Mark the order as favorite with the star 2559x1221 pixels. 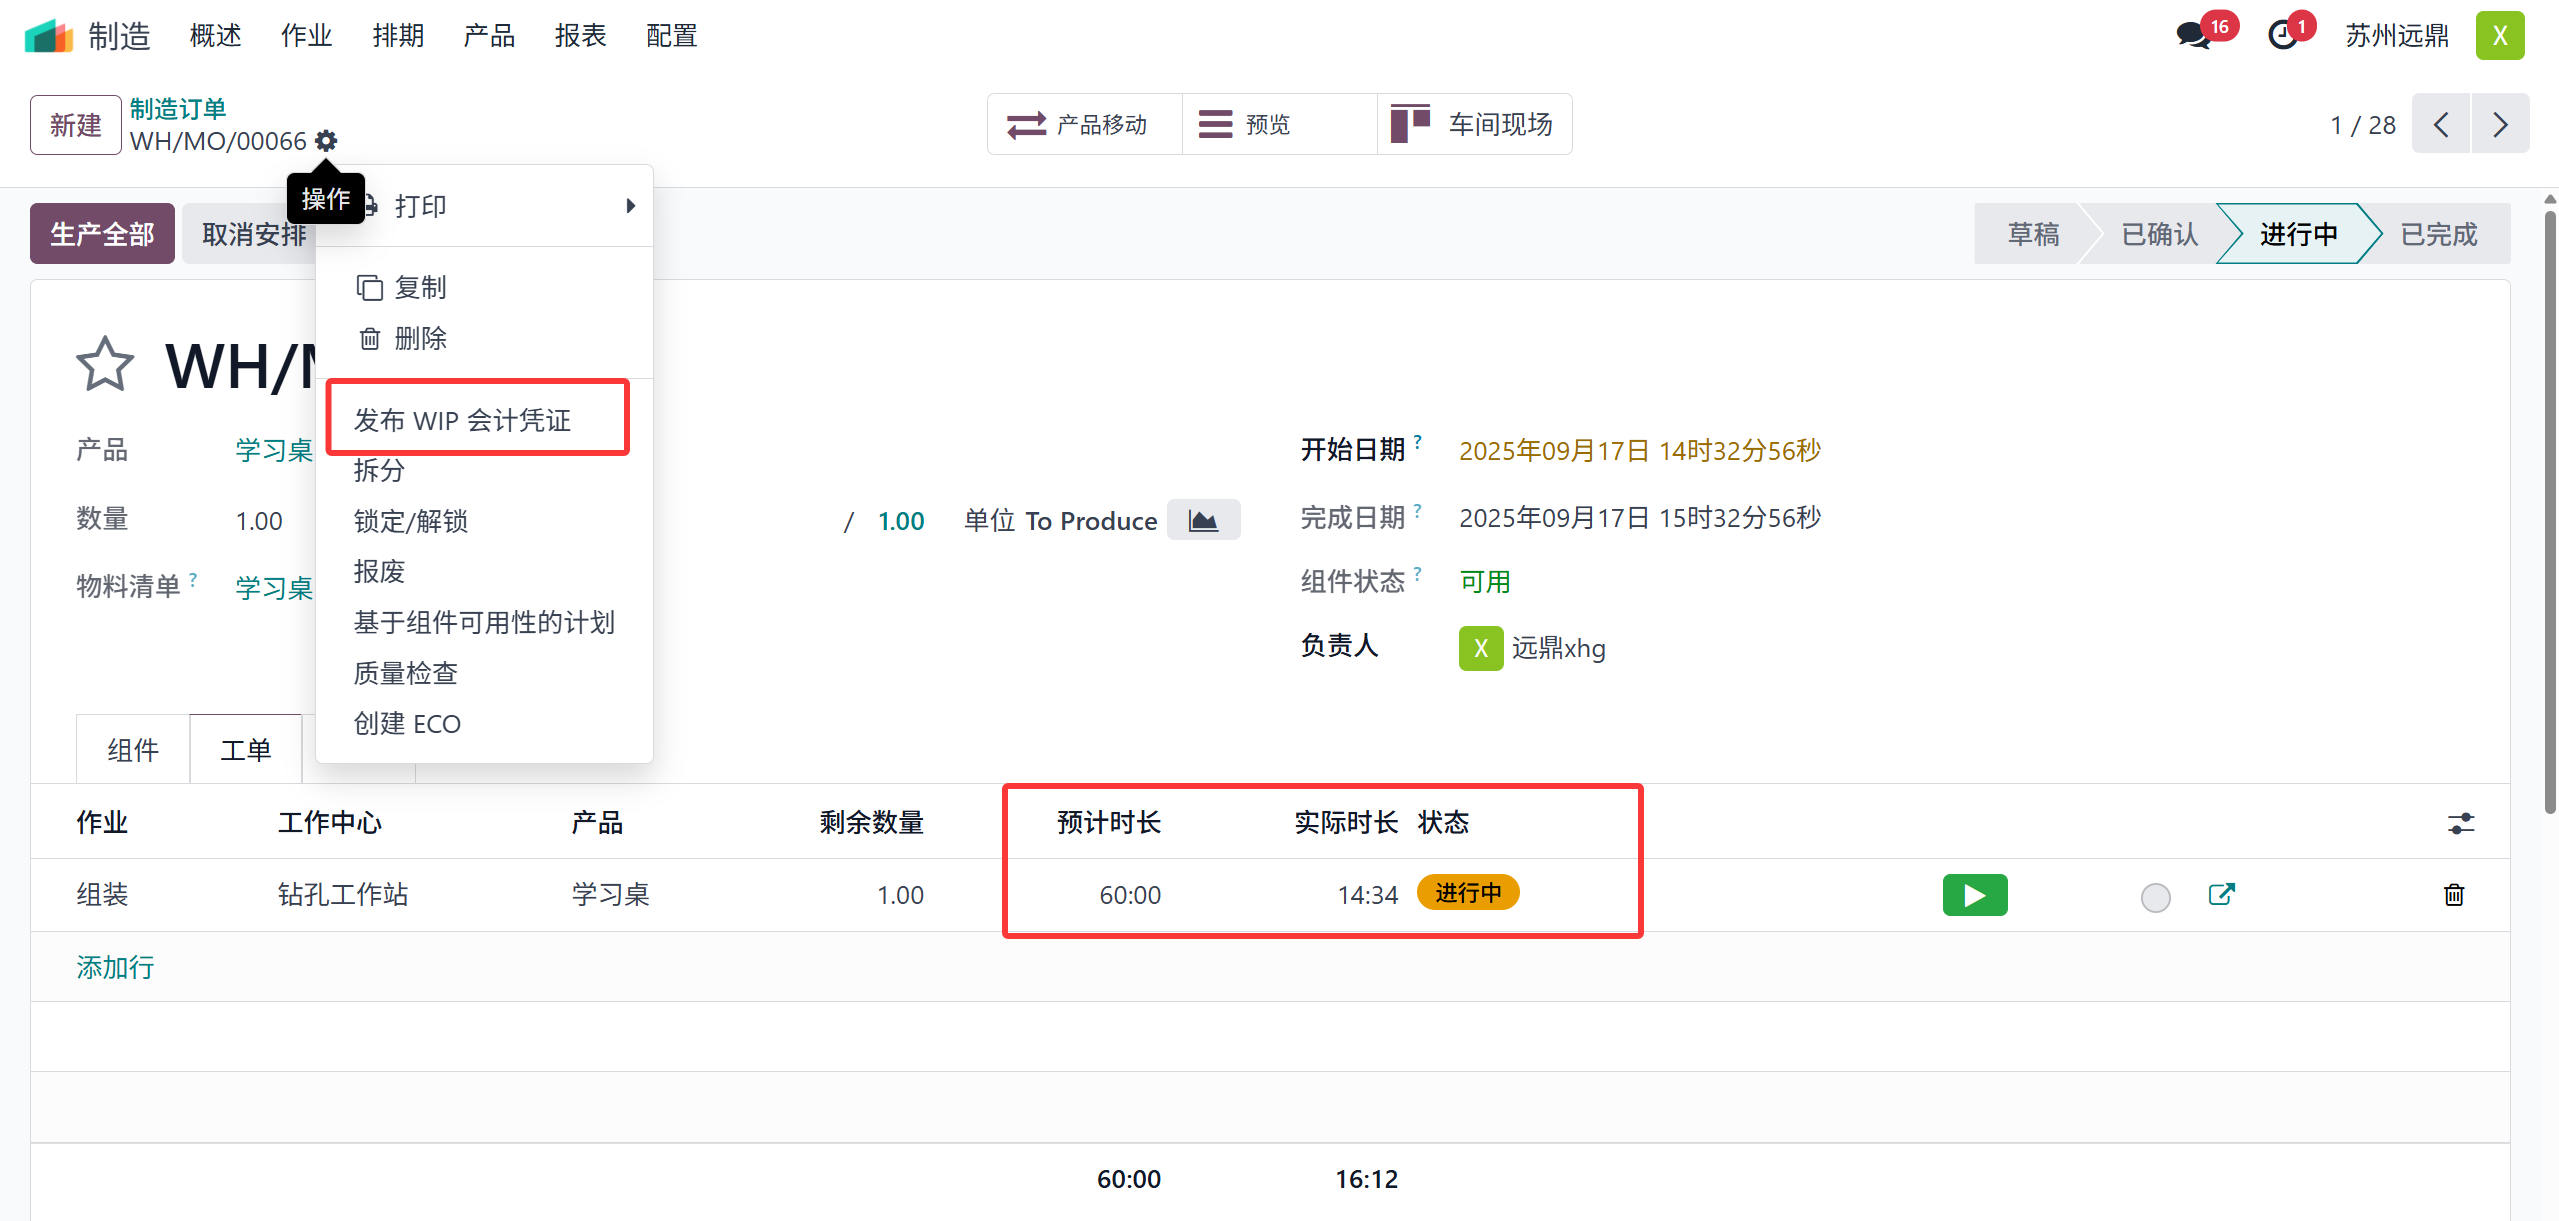[x=104, y=365]
